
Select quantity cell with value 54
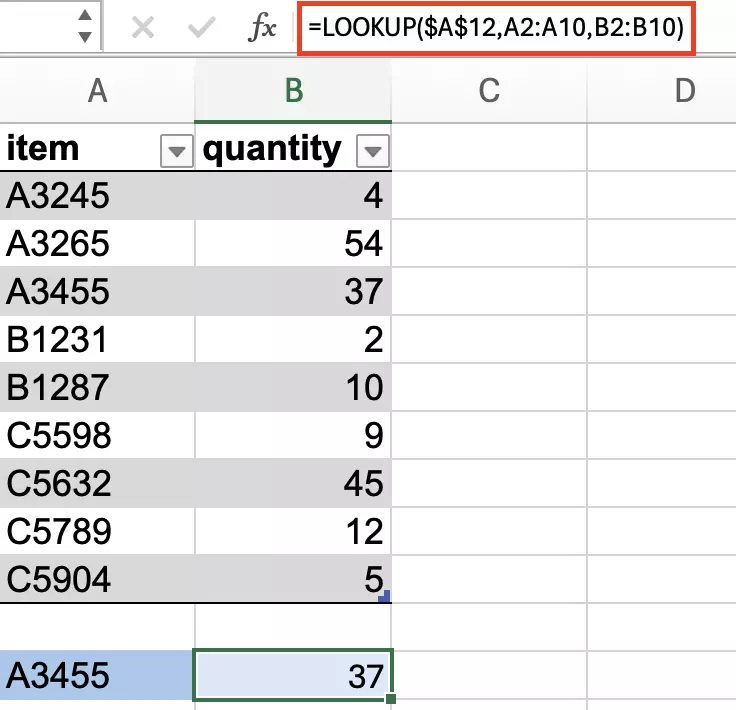(293, 244)
